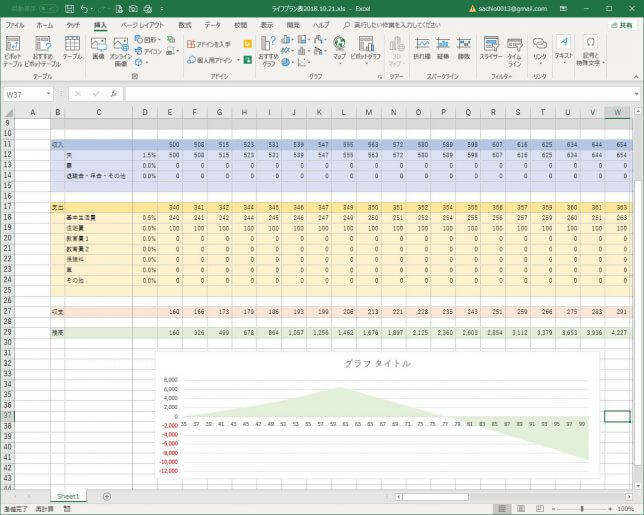Click the account email sachio0013@gmail.com

click(513, 8)
